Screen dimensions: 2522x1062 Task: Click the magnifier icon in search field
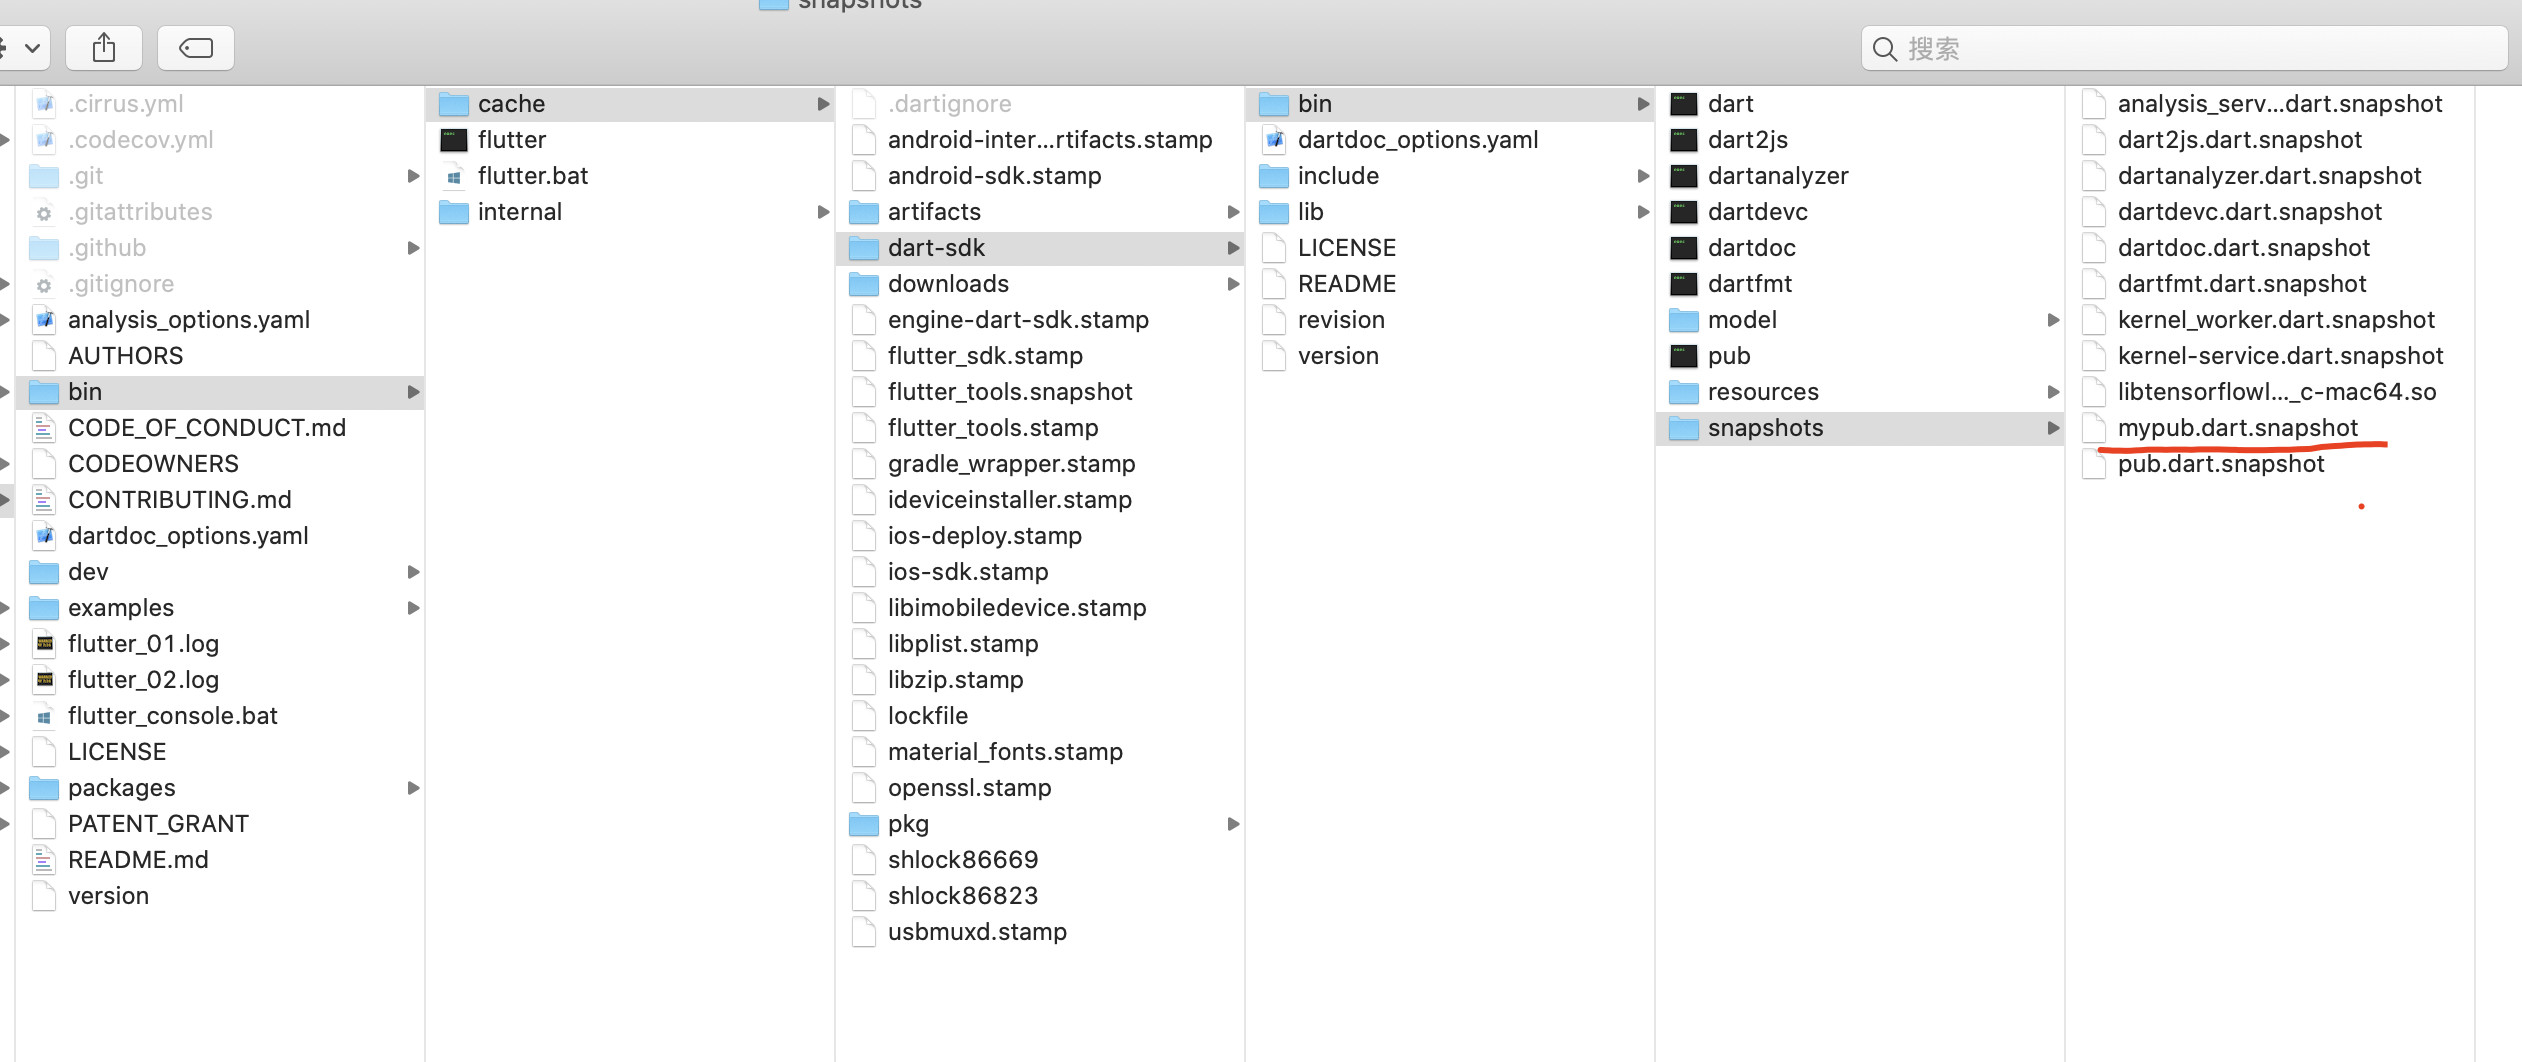pos(1885,49)
